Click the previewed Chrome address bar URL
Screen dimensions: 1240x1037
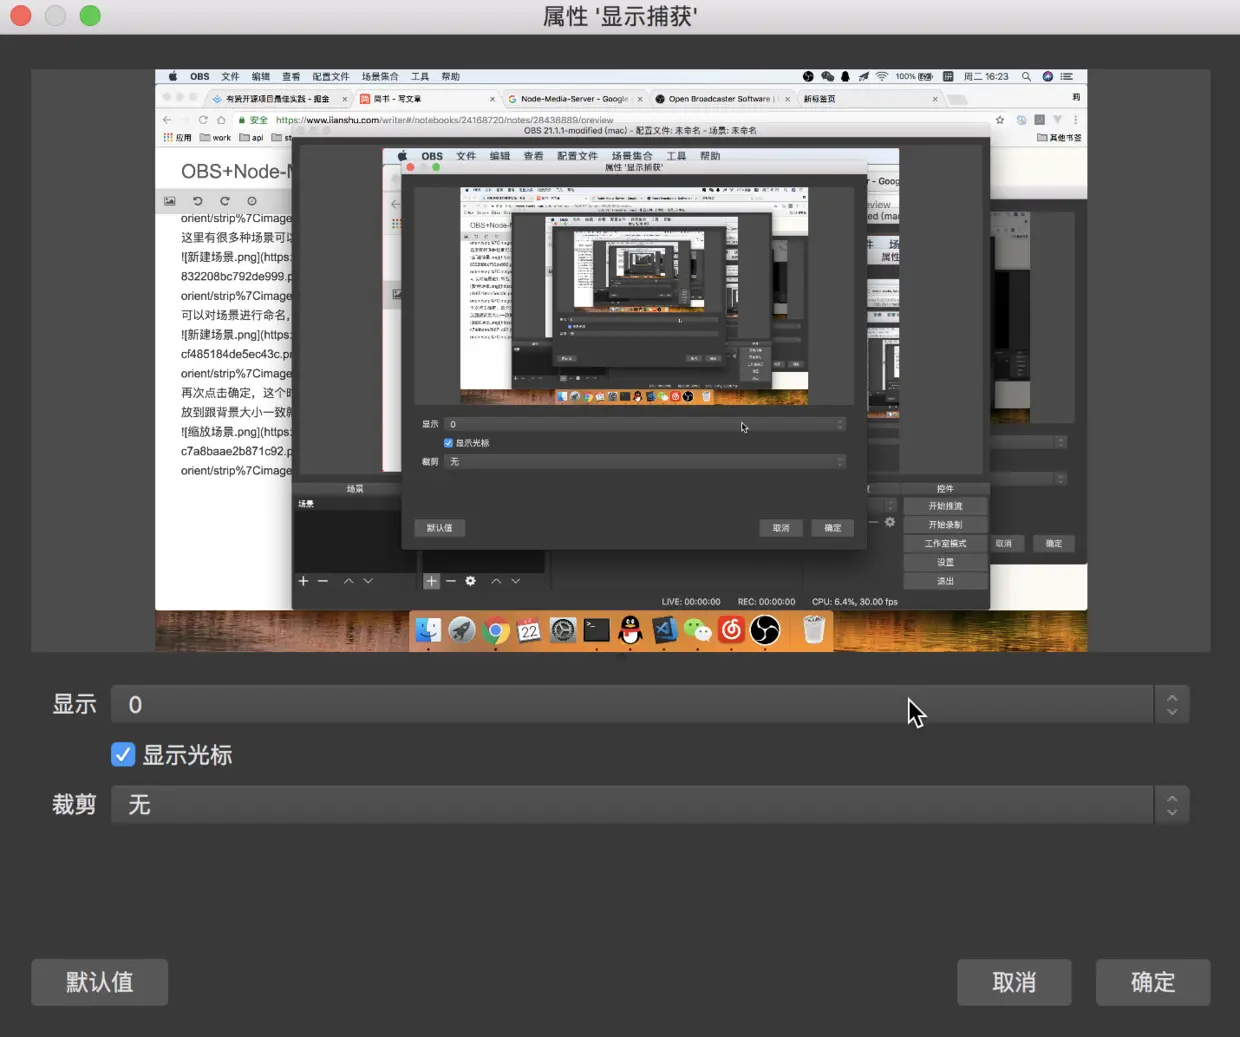coord(445,120)
